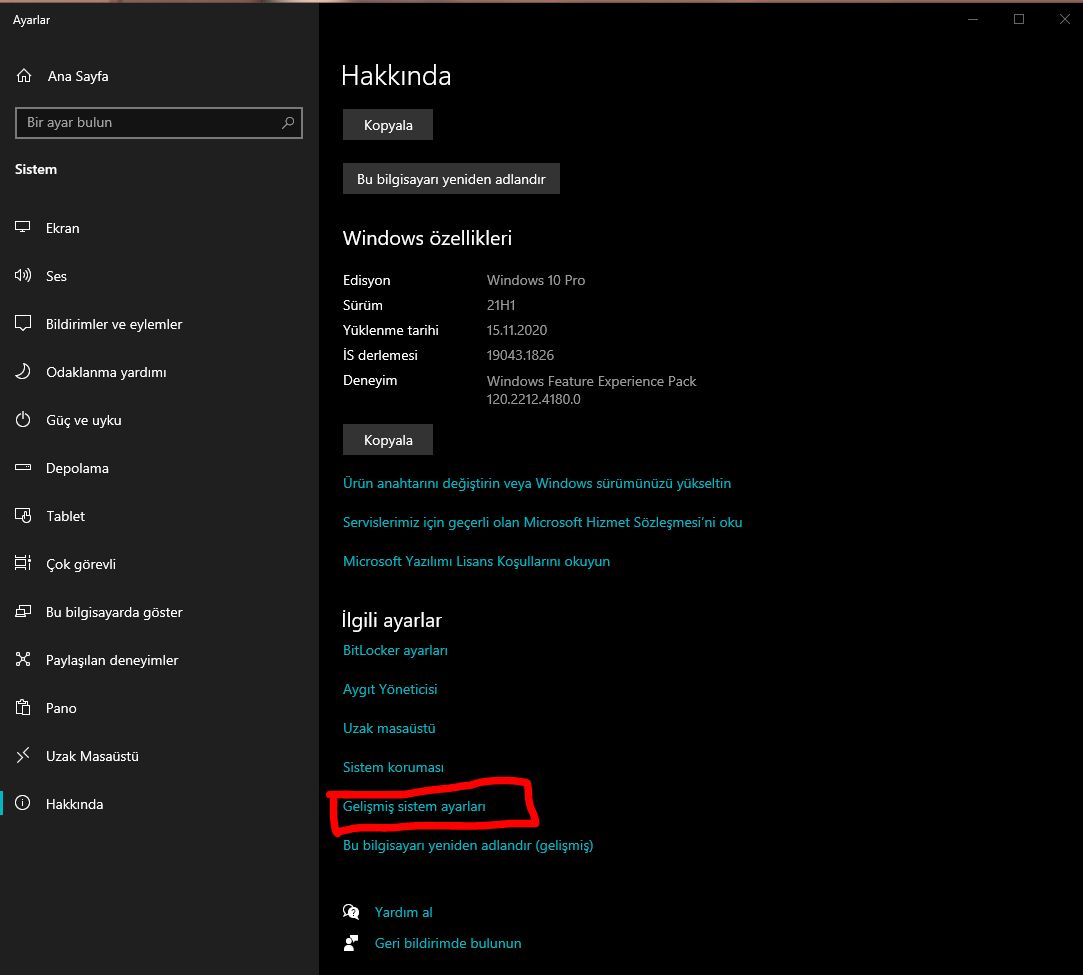Click the Pano clipboard icon

[23, 708]
